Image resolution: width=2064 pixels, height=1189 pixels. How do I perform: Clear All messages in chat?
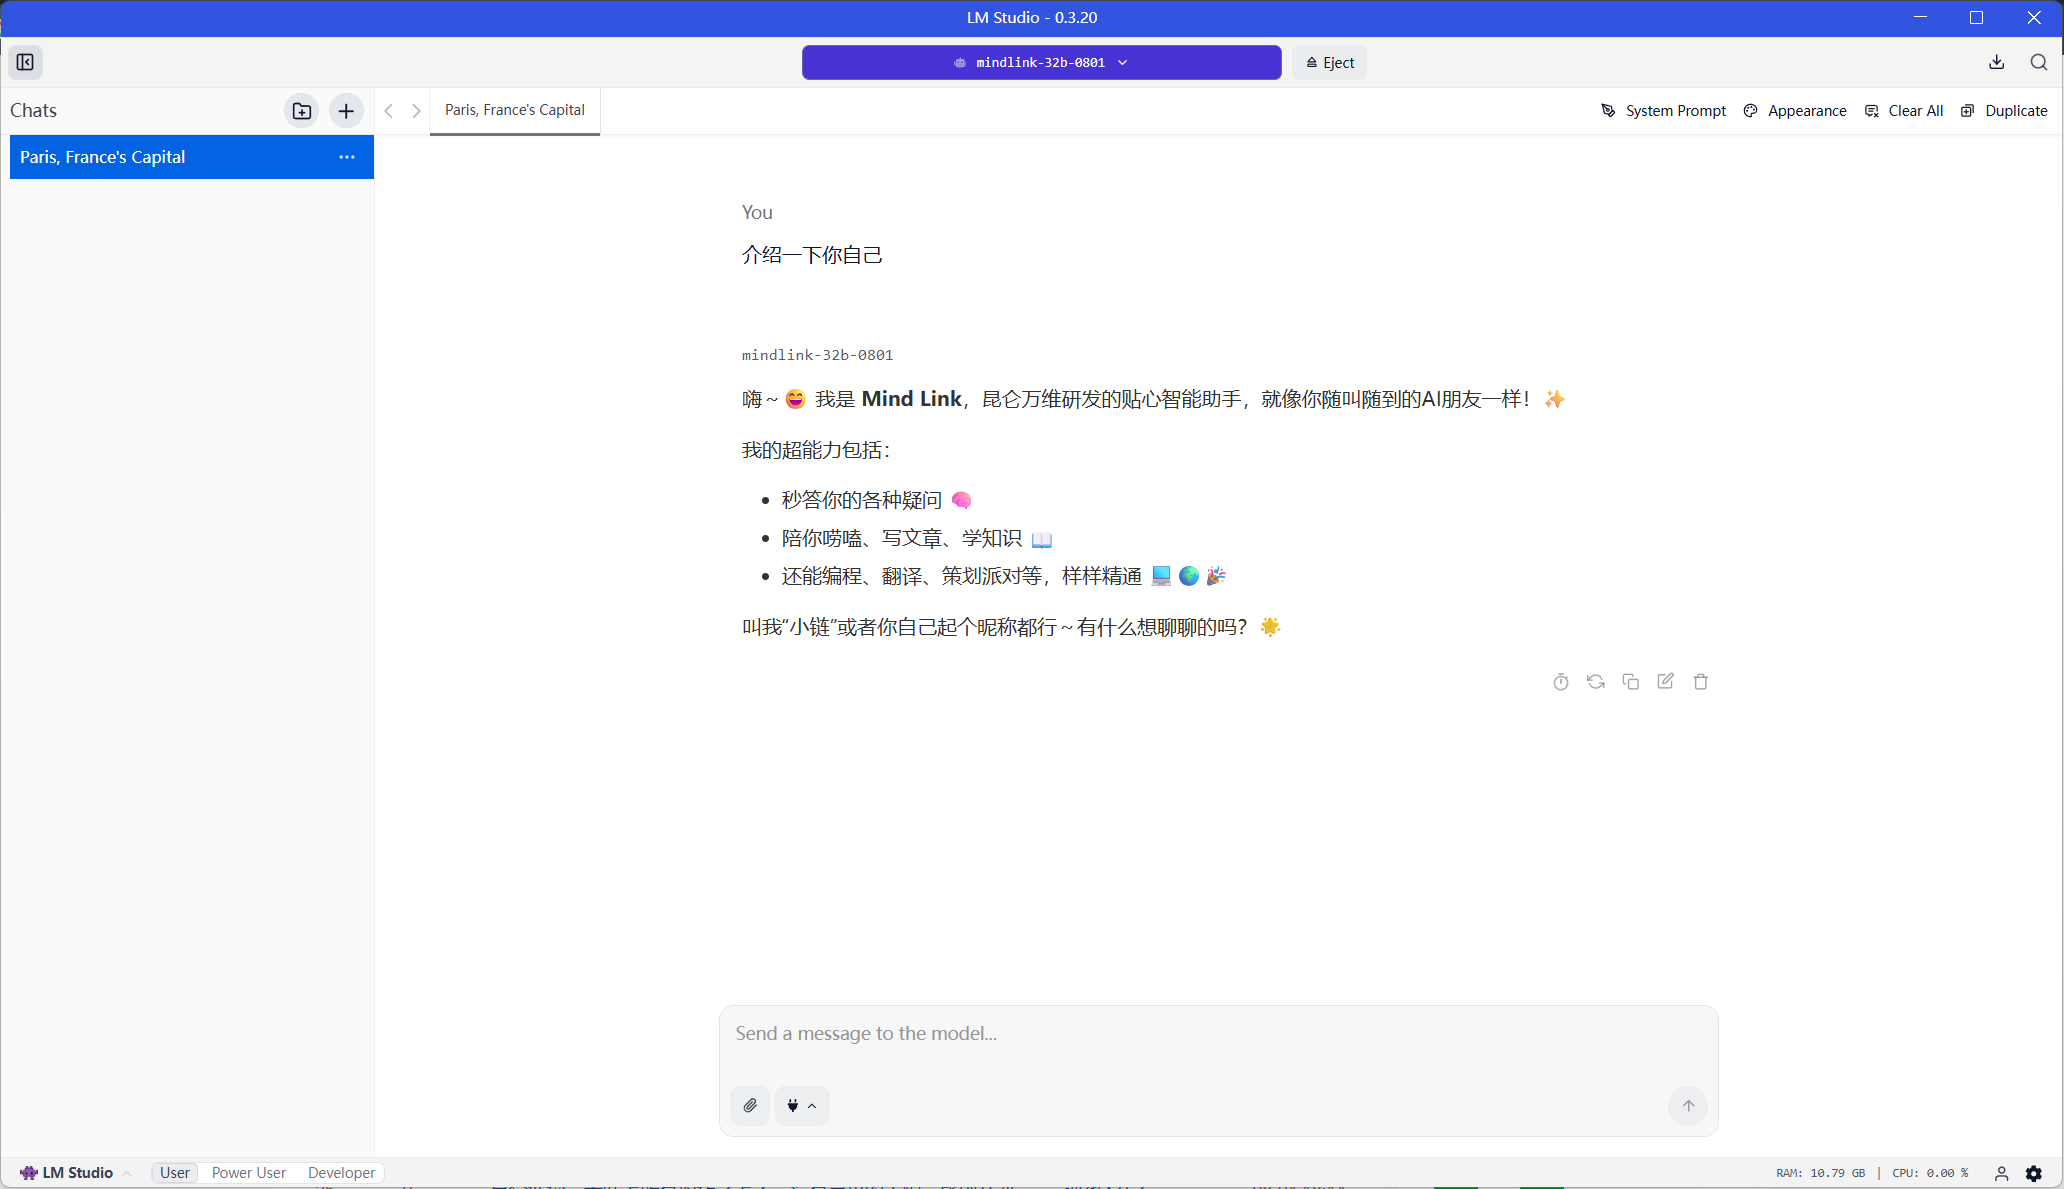pyautogui.click(x=1904, y=111)
